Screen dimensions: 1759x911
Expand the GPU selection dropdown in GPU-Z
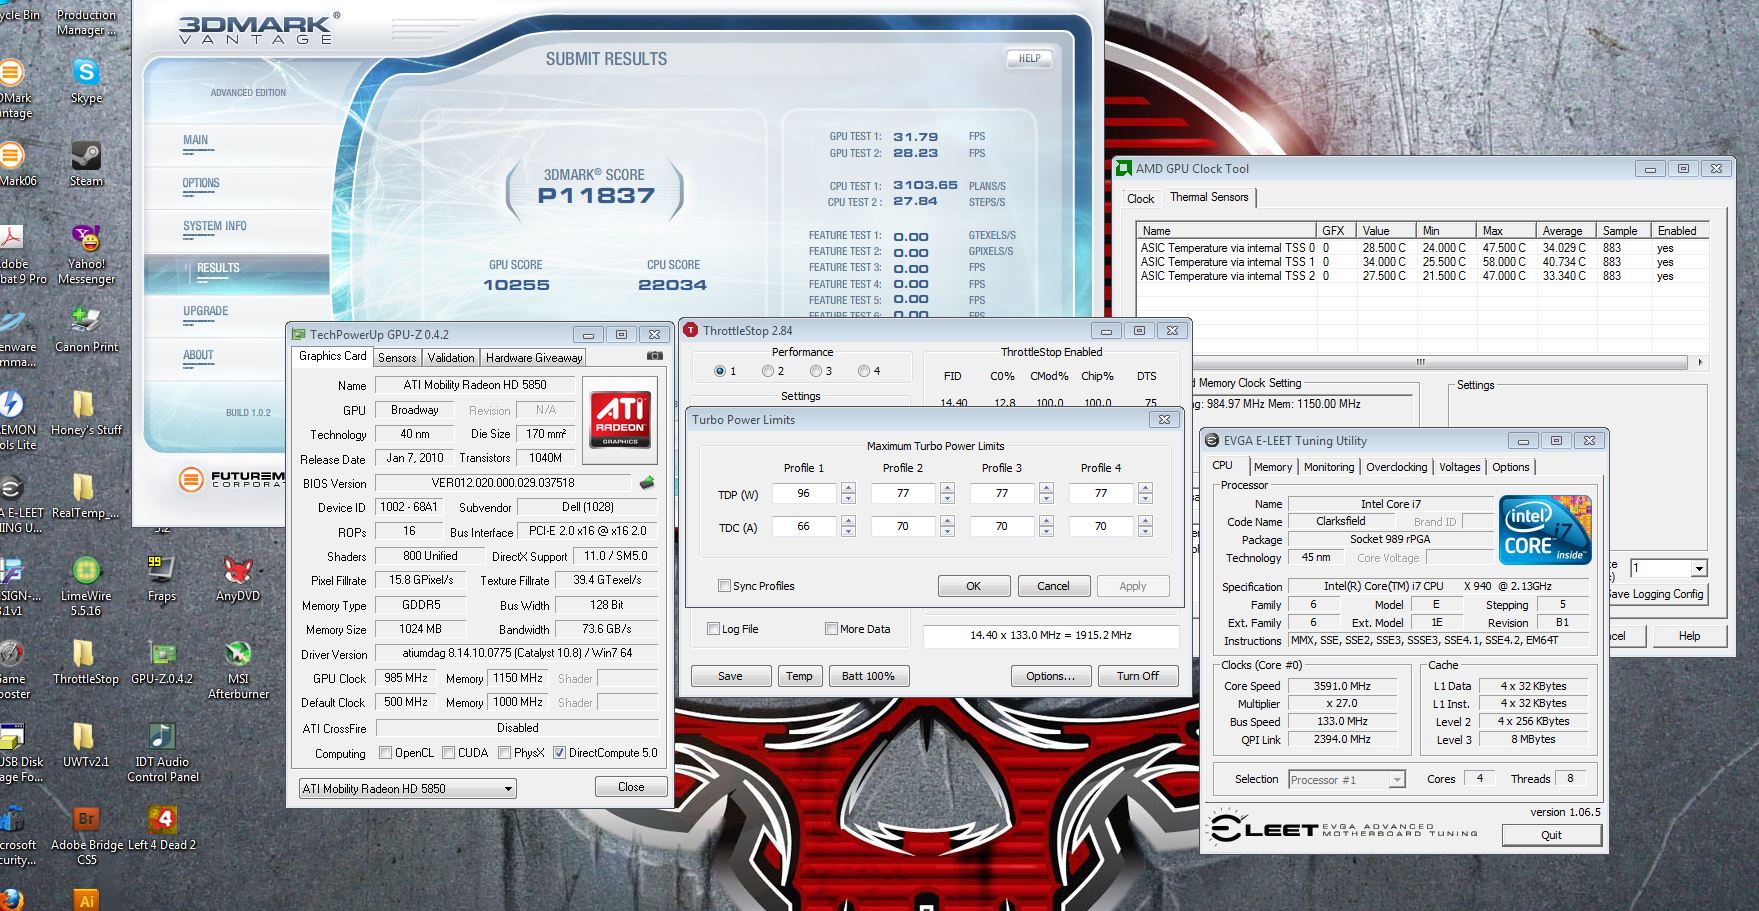[508, 789]
